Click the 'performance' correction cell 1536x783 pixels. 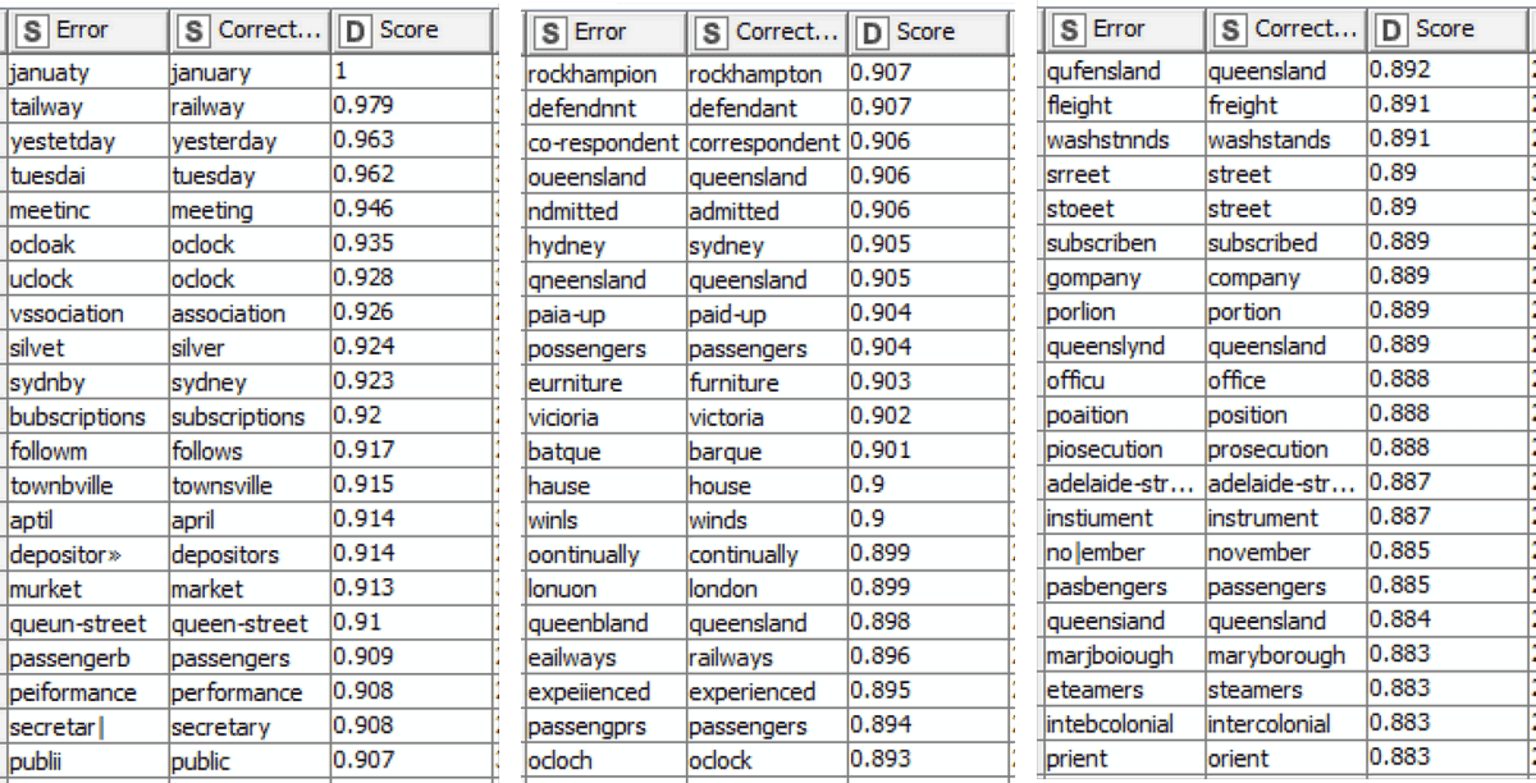(249, 692)
